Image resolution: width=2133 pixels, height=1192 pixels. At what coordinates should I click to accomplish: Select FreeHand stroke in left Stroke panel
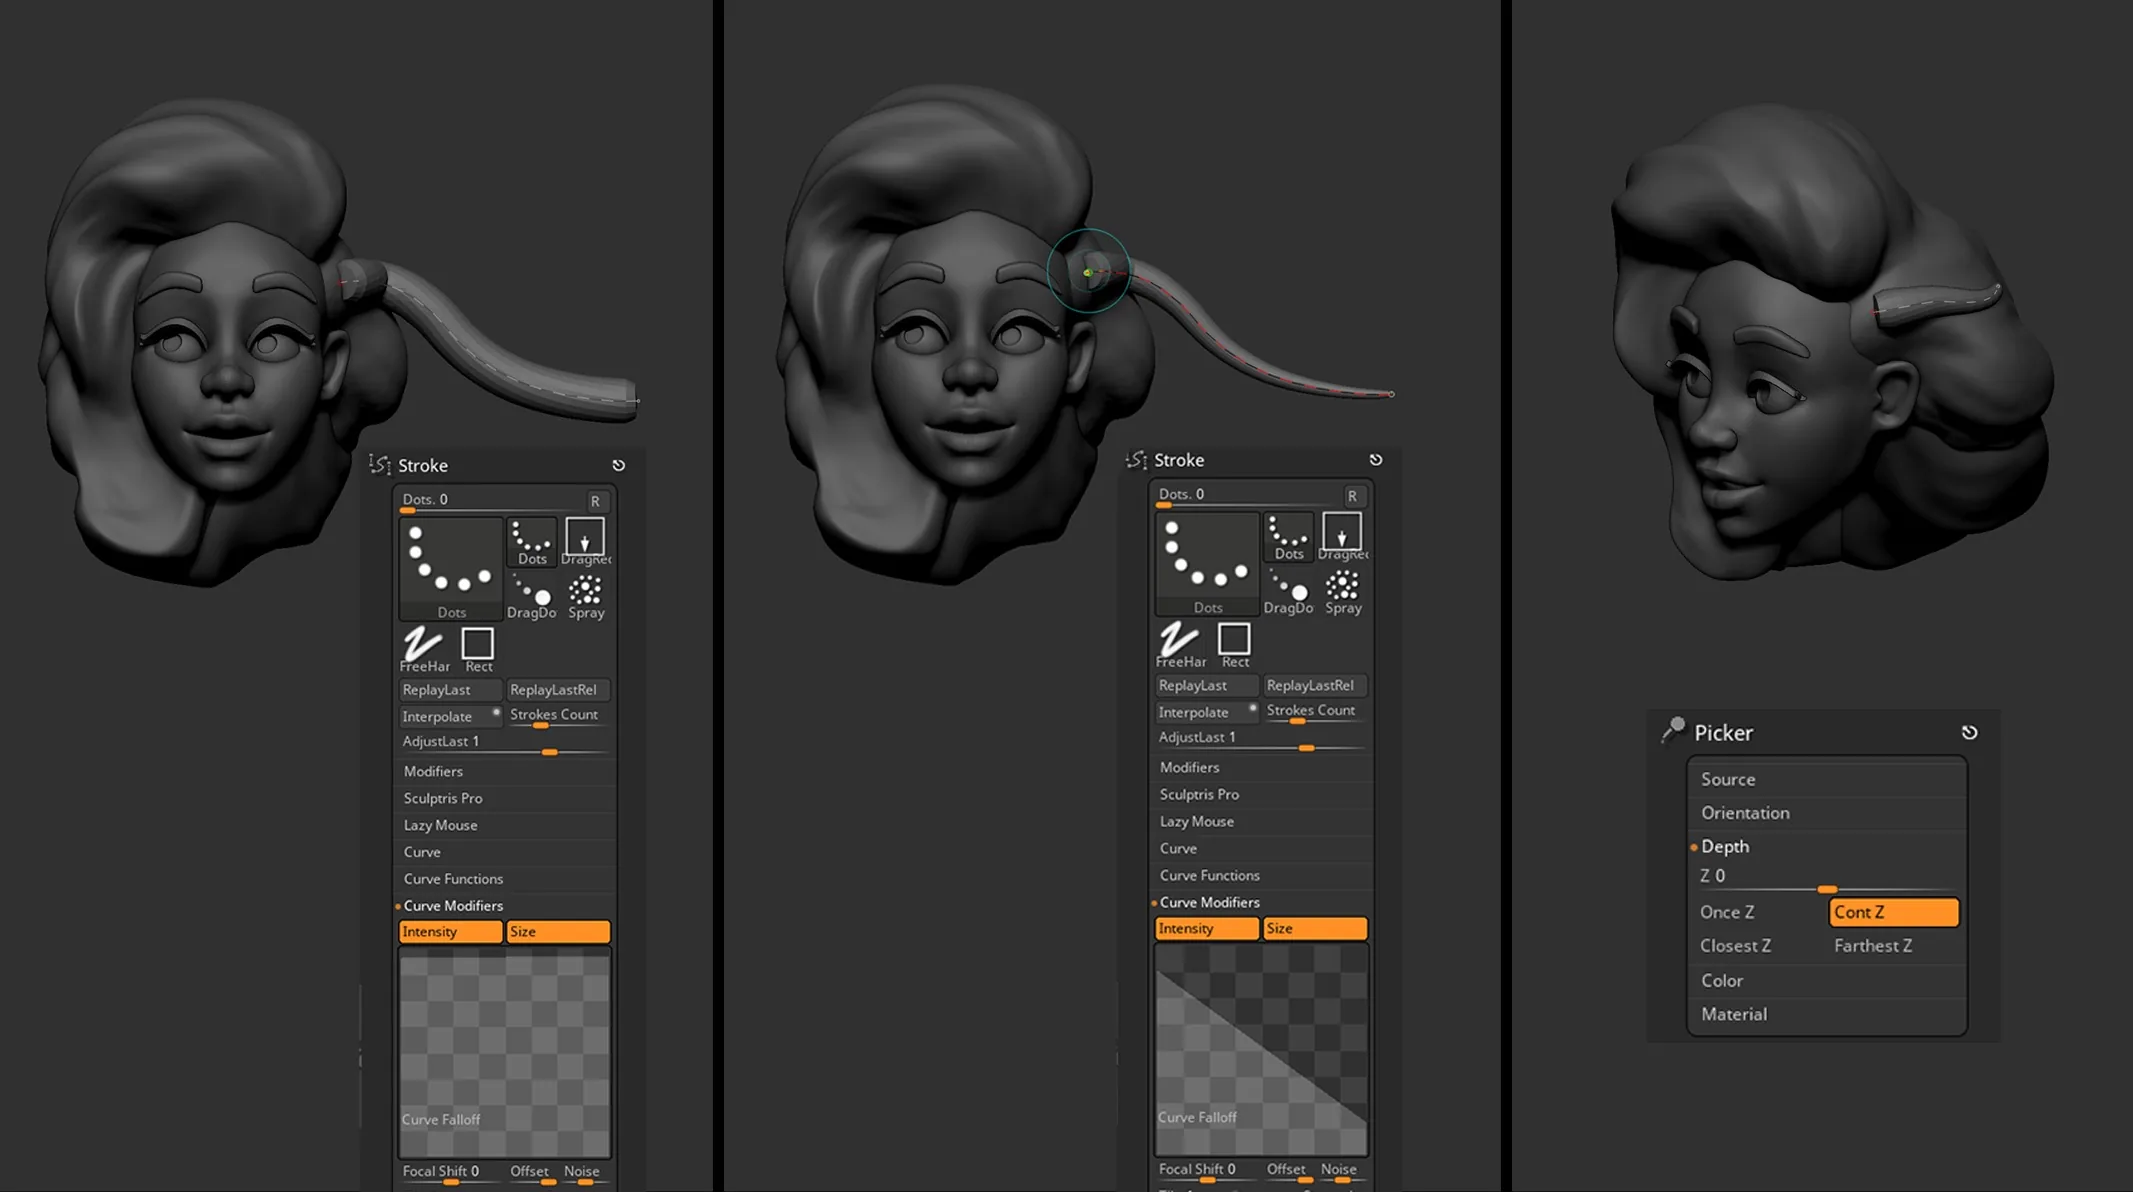pos(424,649)
